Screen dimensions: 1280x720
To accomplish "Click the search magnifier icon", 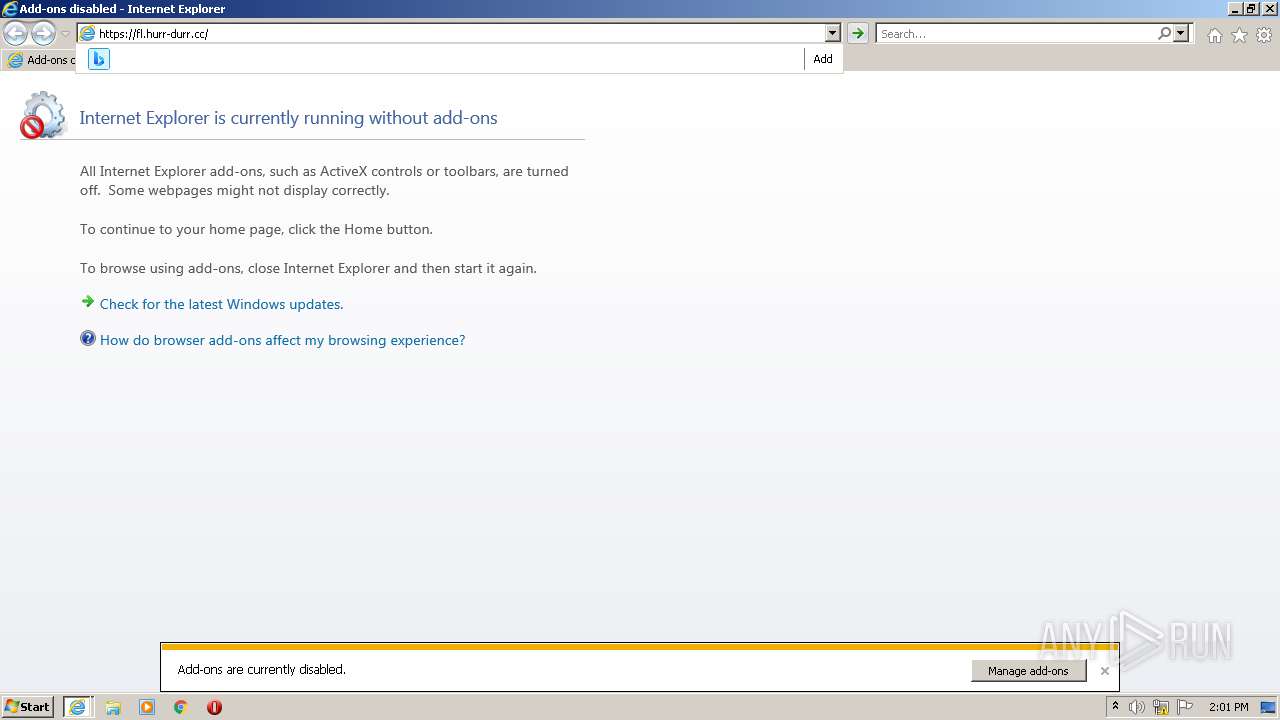I will 1164,33.
